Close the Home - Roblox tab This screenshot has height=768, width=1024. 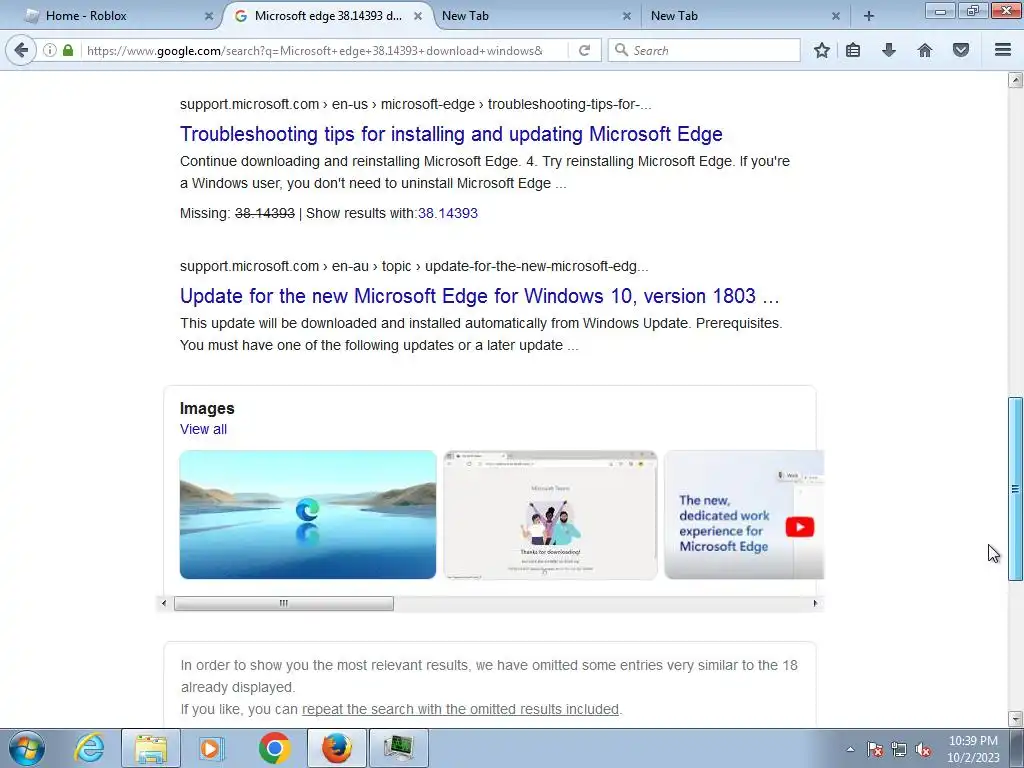point(209,16)
